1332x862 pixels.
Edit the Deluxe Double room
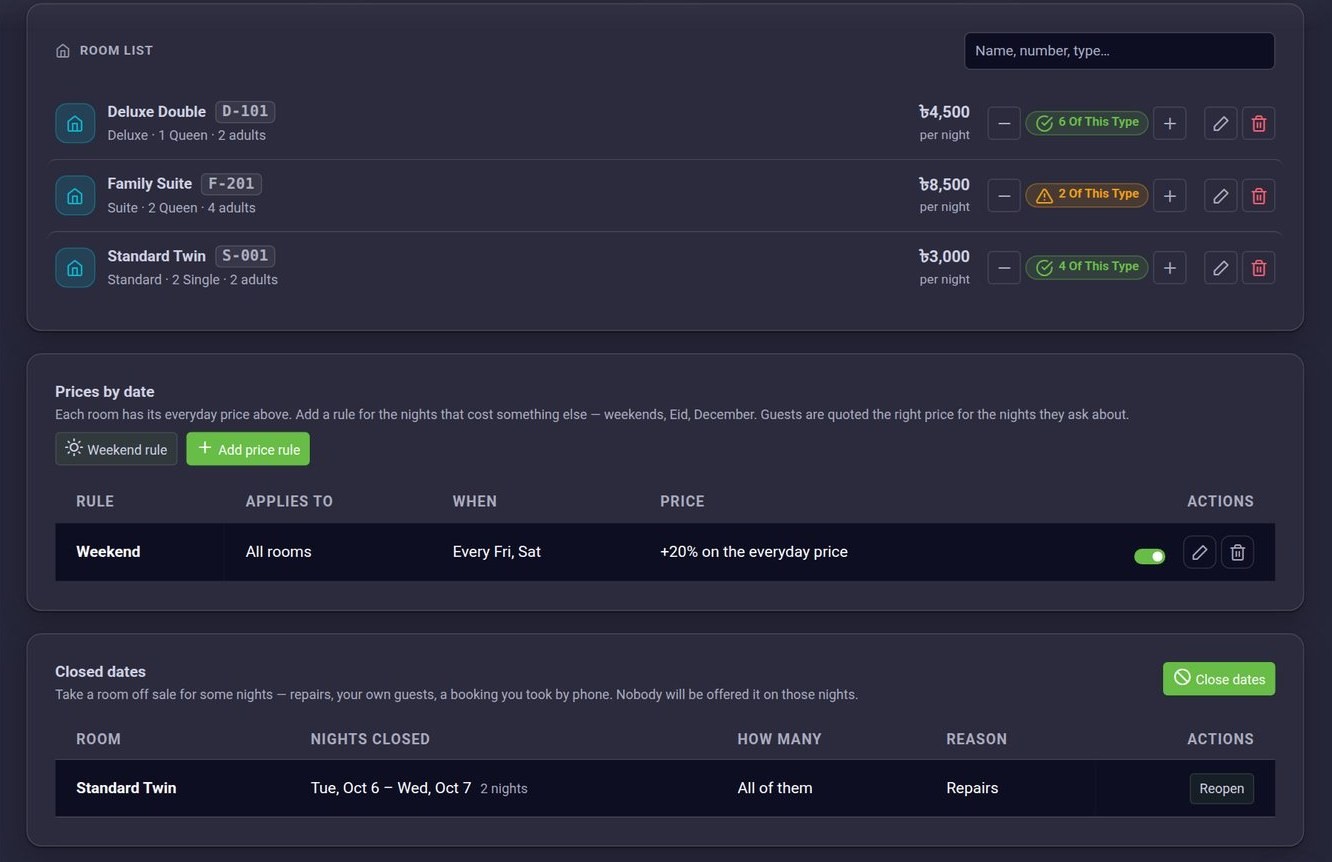[x=1220, y=123]
